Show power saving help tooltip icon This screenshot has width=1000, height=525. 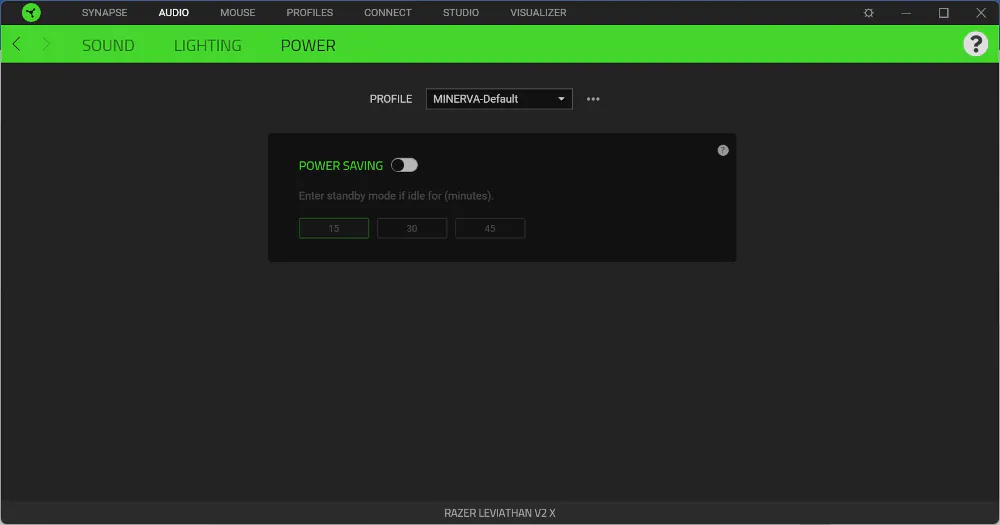(723, 151)
